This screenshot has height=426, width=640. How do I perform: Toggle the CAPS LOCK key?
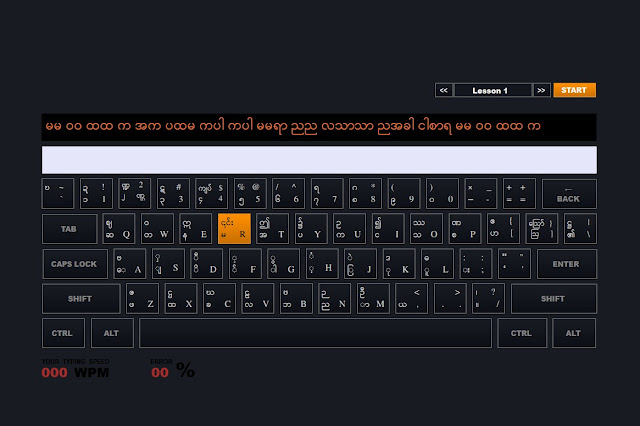[75, 264]
